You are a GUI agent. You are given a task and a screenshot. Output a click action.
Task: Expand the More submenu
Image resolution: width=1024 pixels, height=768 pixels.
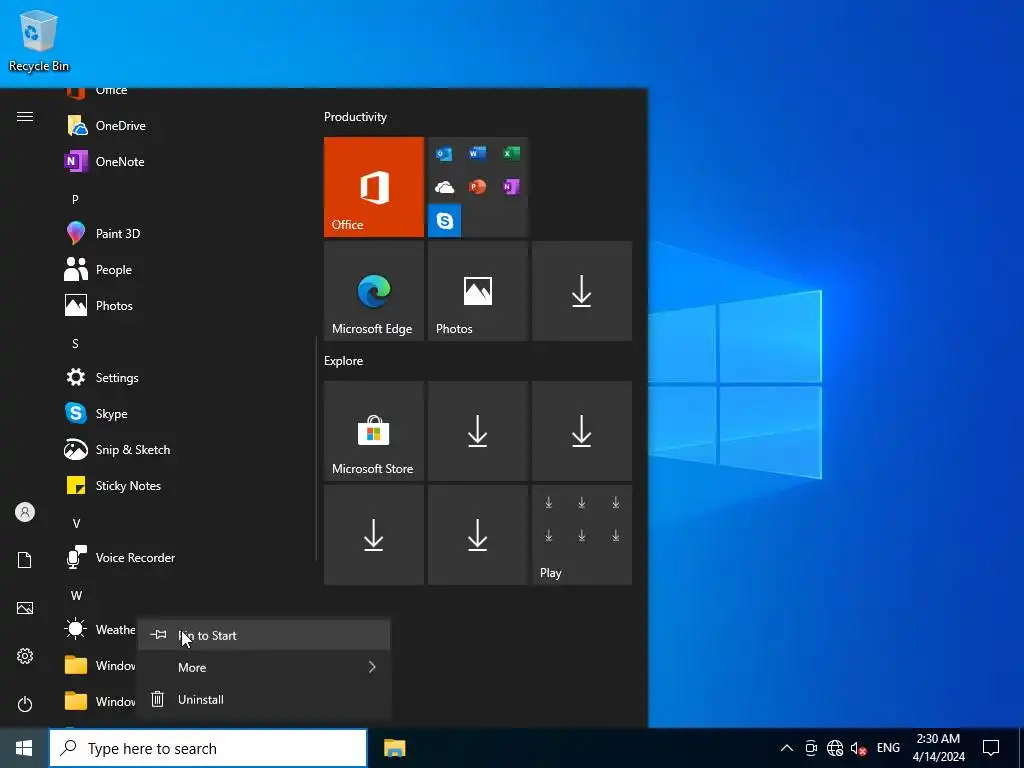click(264, 667)
